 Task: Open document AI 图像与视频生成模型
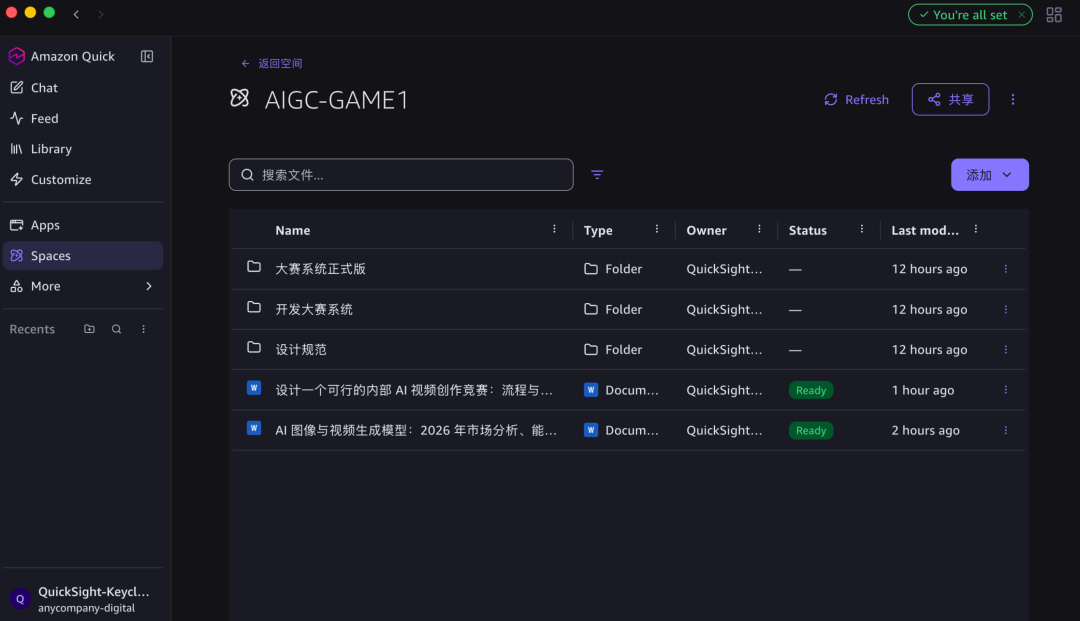(416, 431)
